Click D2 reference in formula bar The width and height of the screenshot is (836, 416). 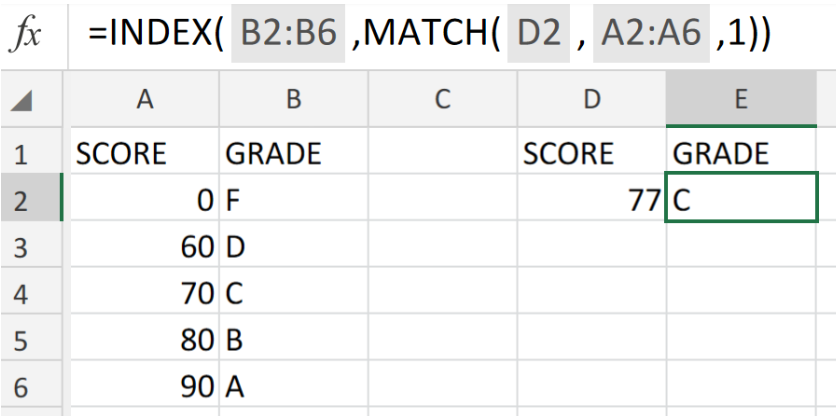(x=538, y=33)
